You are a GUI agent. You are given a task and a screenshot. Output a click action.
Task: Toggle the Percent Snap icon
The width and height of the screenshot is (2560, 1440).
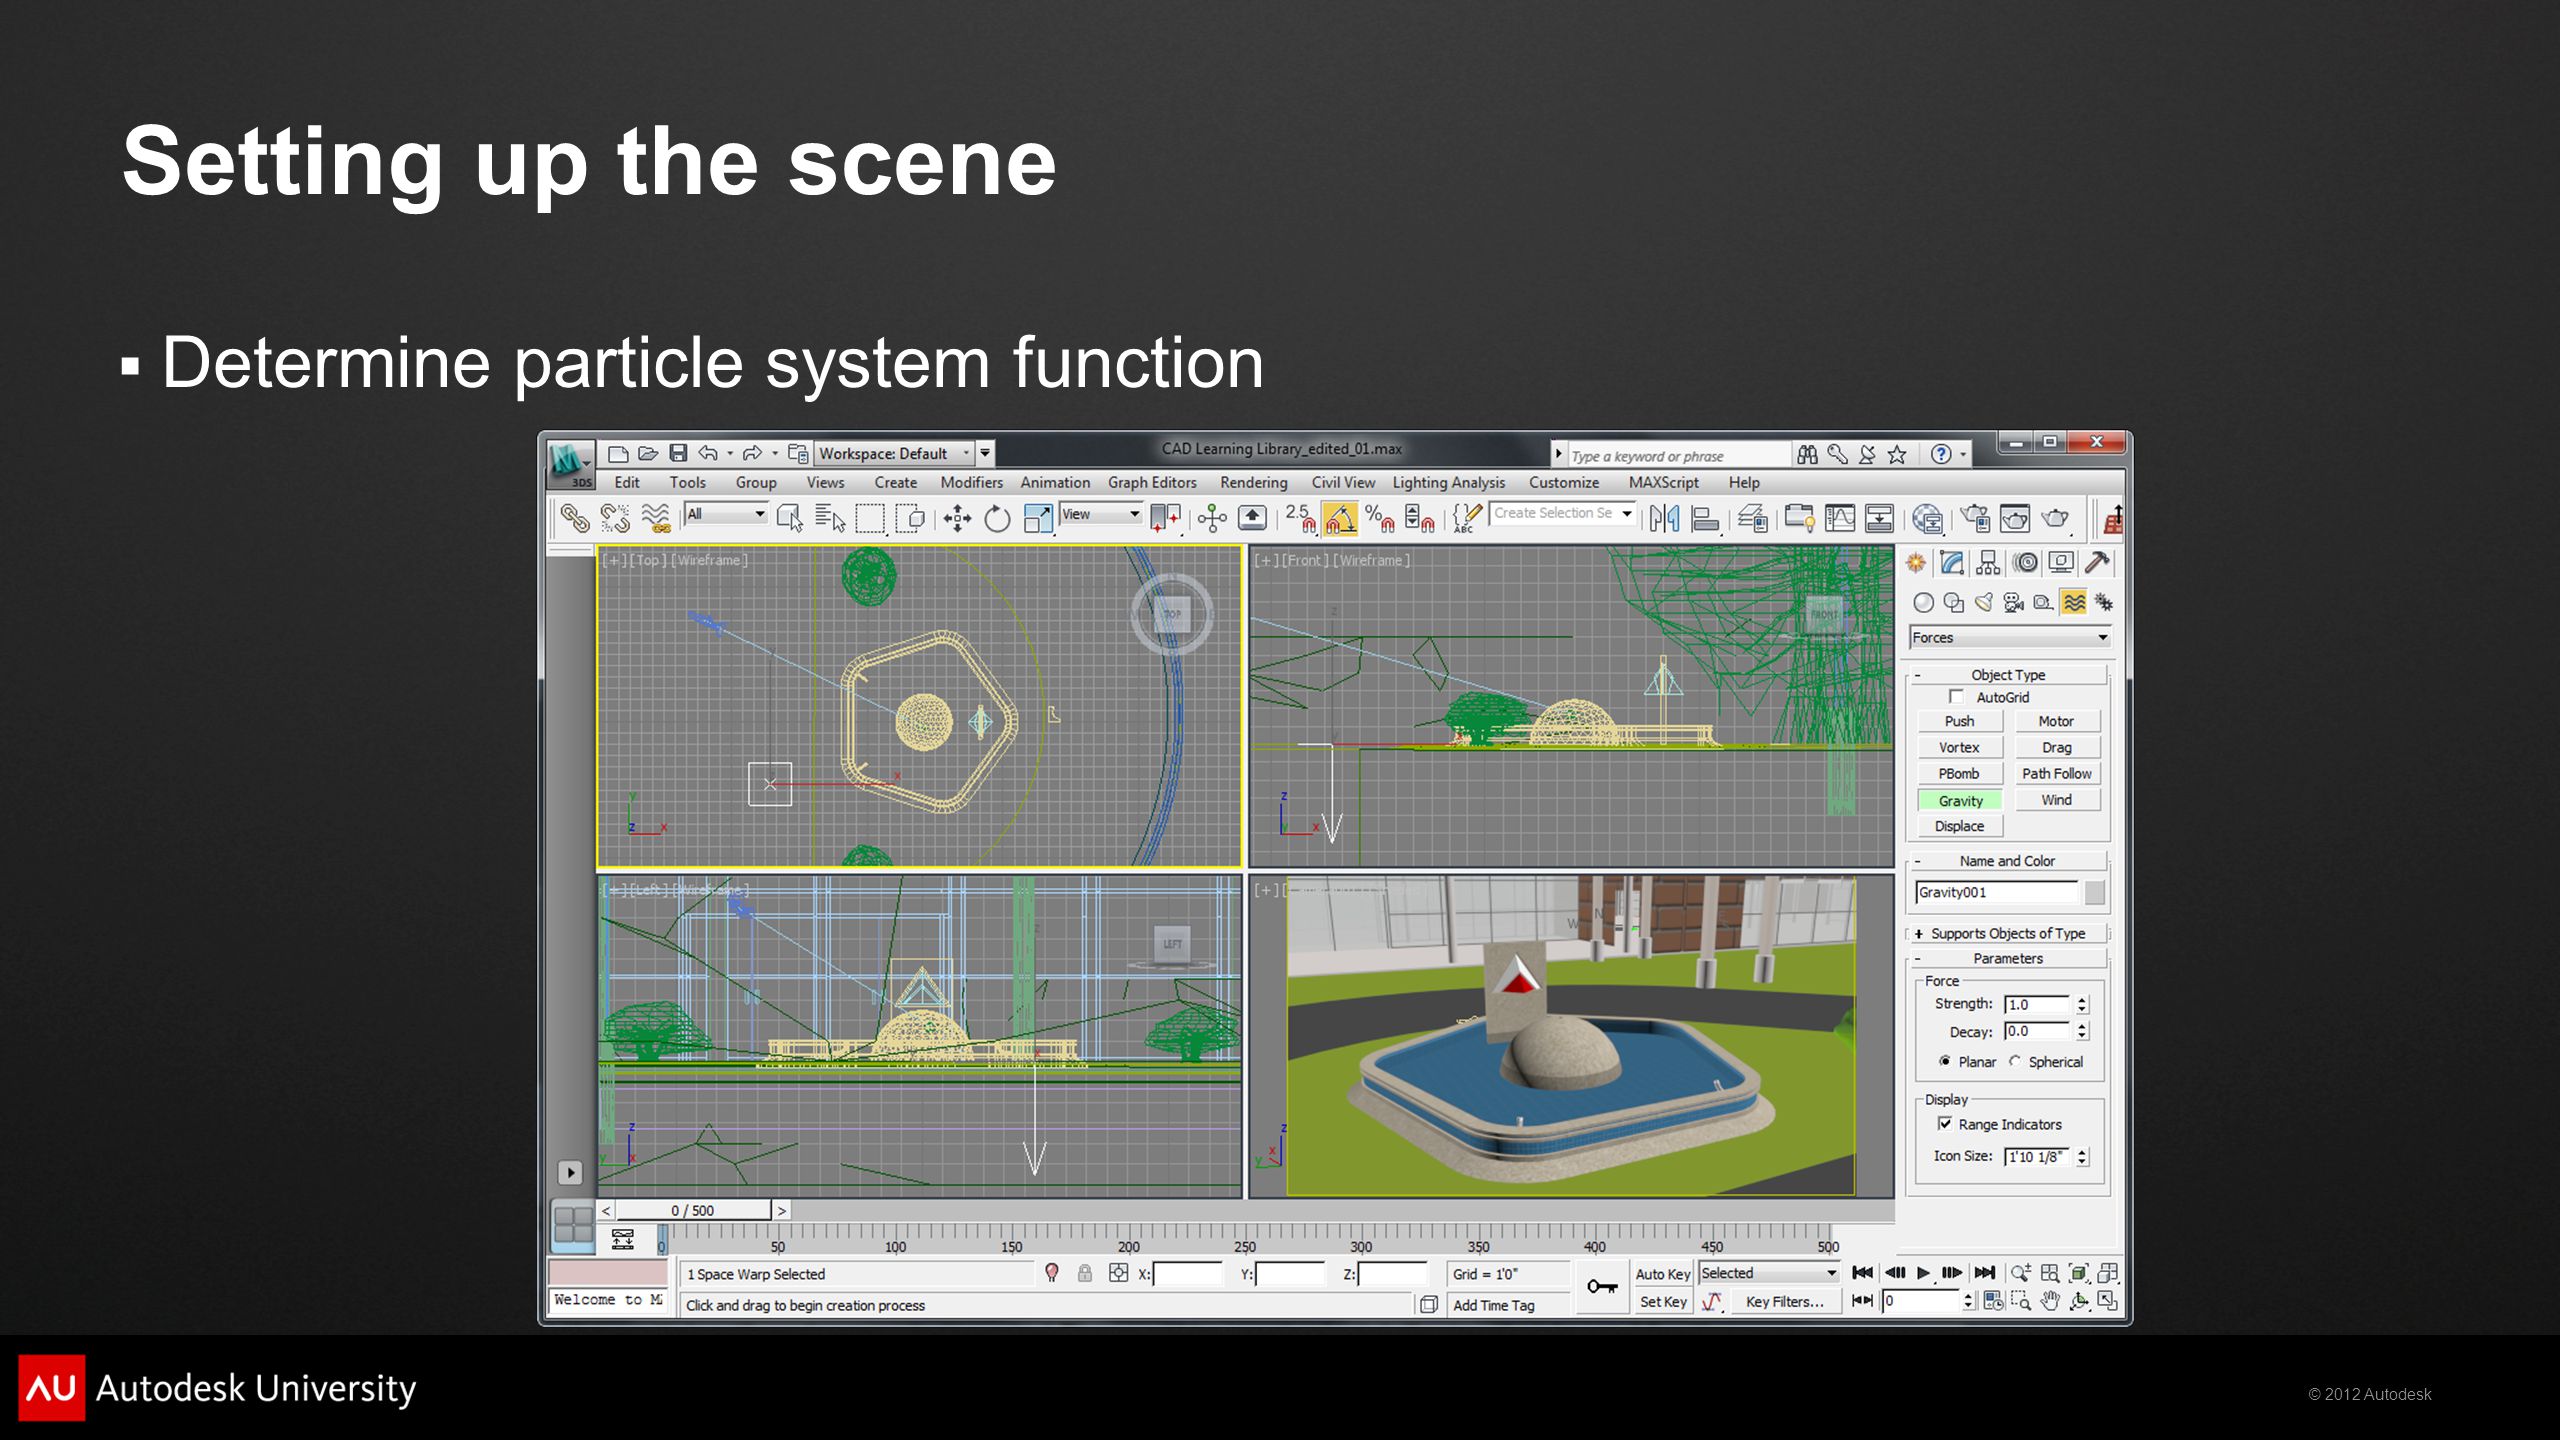click(x=1379, y=518)
